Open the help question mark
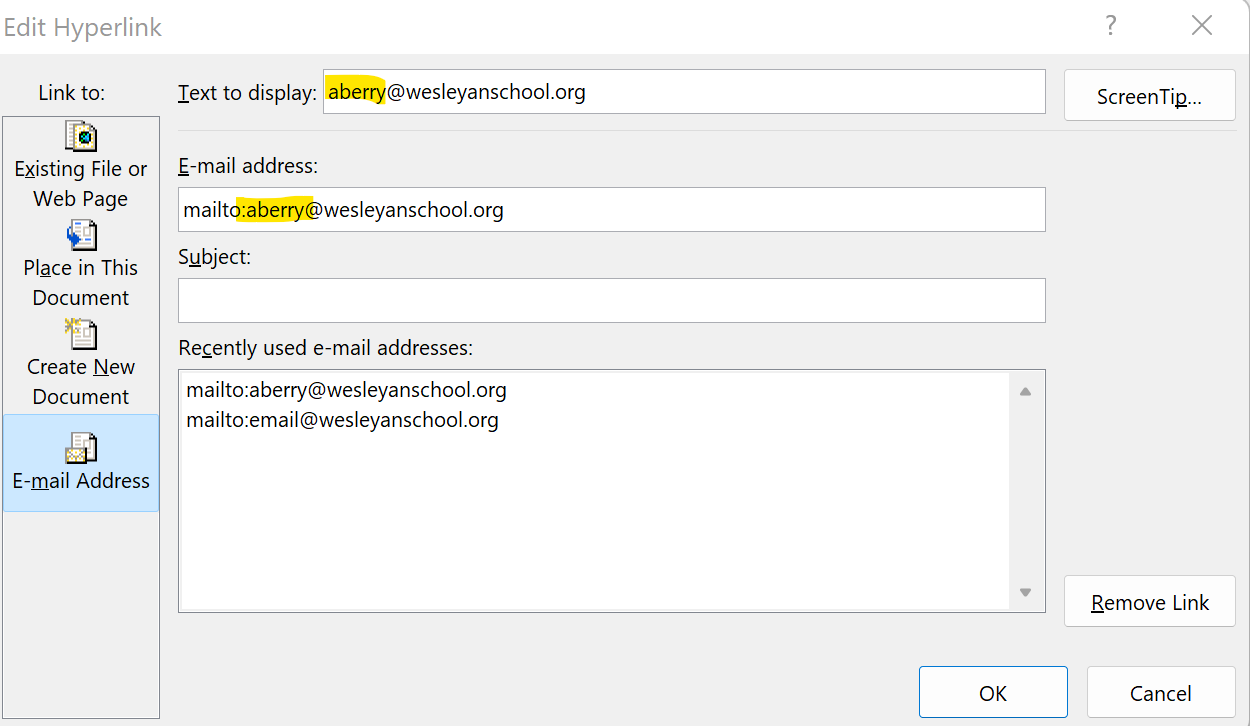Viewport: 1250px width, 726px height. tap(1110, 27)
